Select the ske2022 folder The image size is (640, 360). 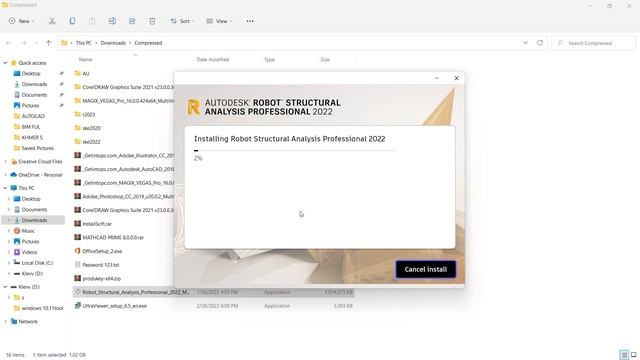[x=91, y=142]
